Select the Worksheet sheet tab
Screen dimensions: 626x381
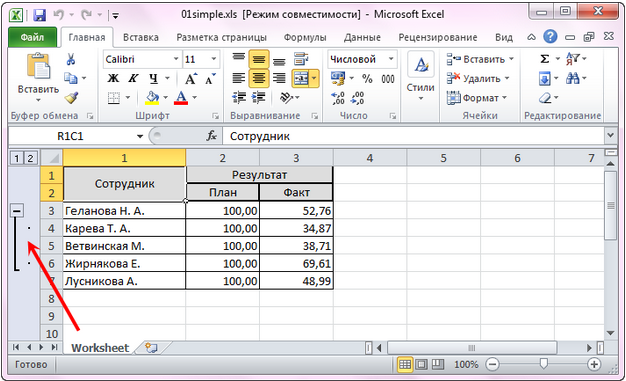pyautogui.click(x=100, y=348)
